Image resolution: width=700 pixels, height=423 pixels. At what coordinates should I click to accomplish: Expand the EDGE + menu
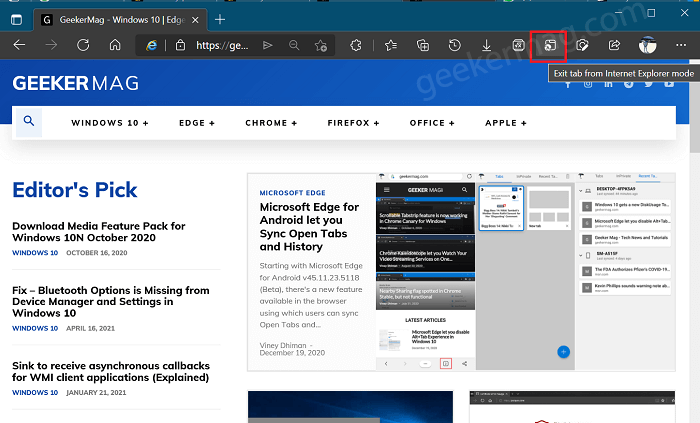tap(197, 123)
